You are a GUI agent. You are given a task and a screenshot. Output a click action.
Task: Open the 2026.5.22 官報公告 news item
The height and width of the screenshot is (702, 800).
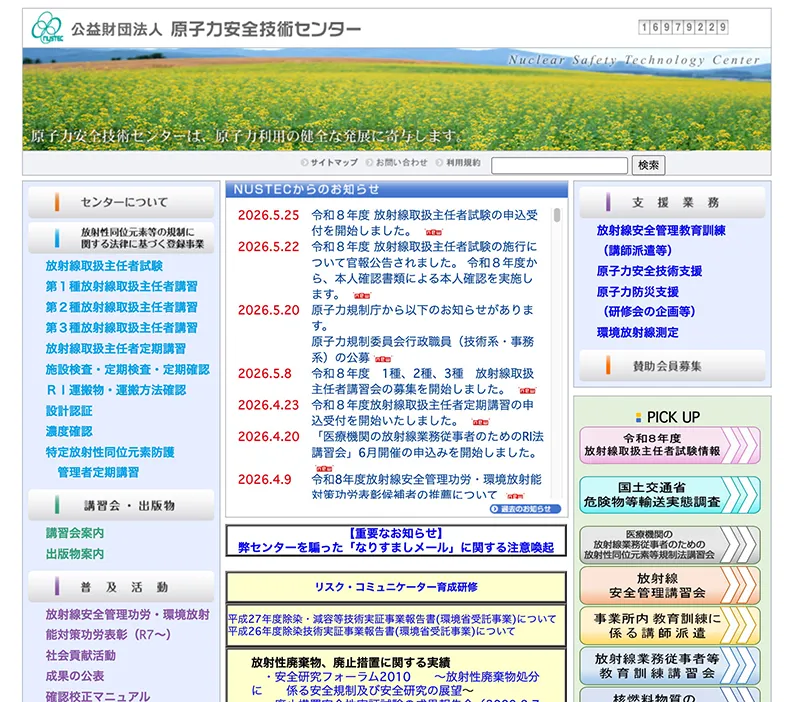tap(424, 270)
